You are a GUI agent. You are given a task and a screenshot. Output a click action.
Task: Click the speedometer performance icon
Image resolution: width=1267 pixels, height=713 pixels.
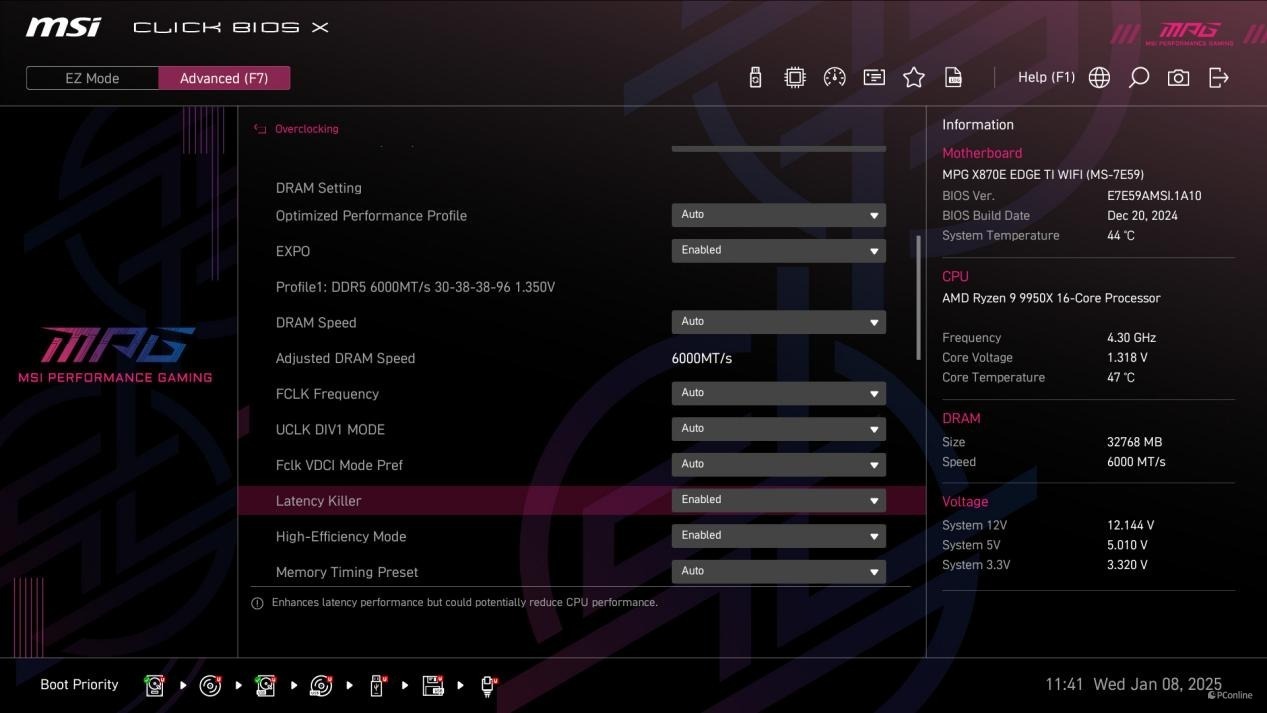835,77
